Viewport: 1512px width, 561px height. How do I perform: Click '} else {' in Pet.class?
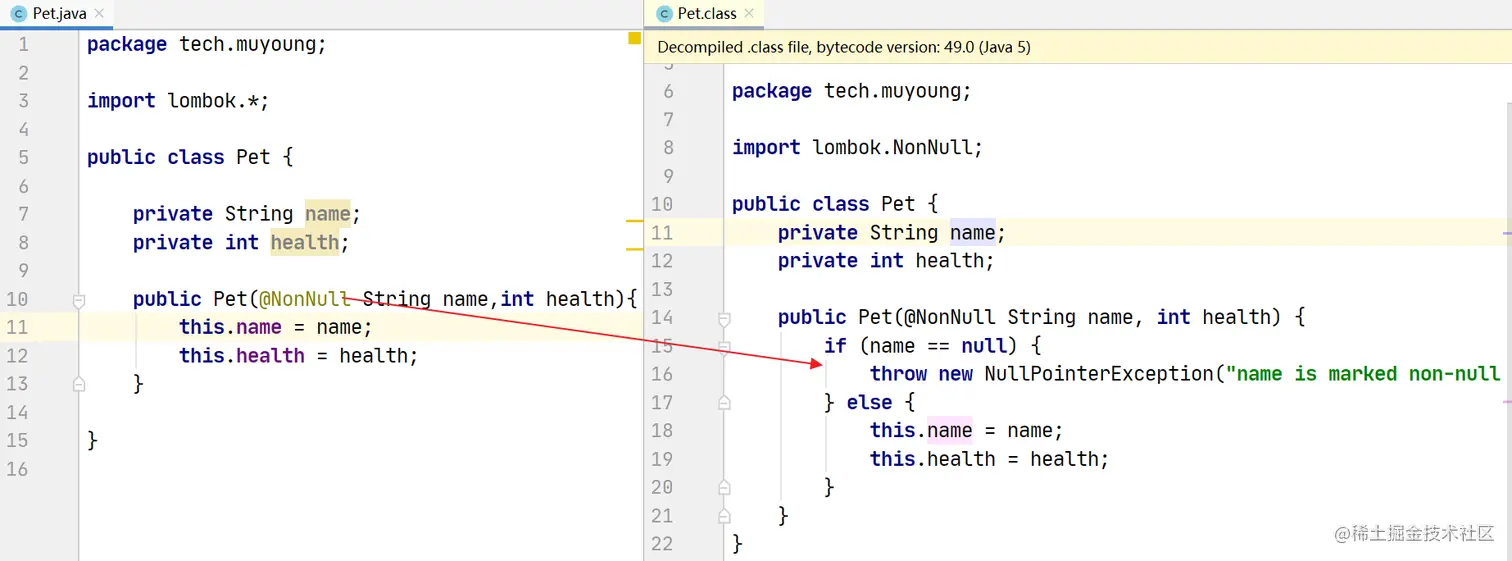click(x=870, y=403)
